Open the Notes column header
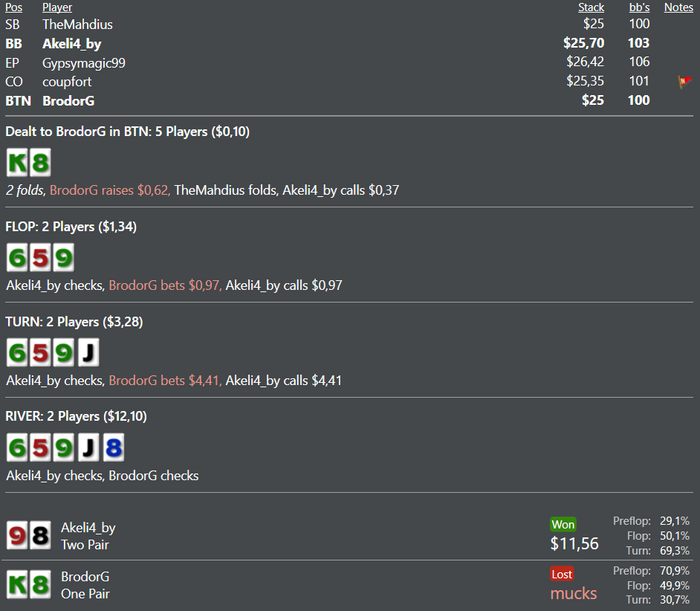Screen dimensions: 700x611 pyautogui.click(x=679, y=7)
